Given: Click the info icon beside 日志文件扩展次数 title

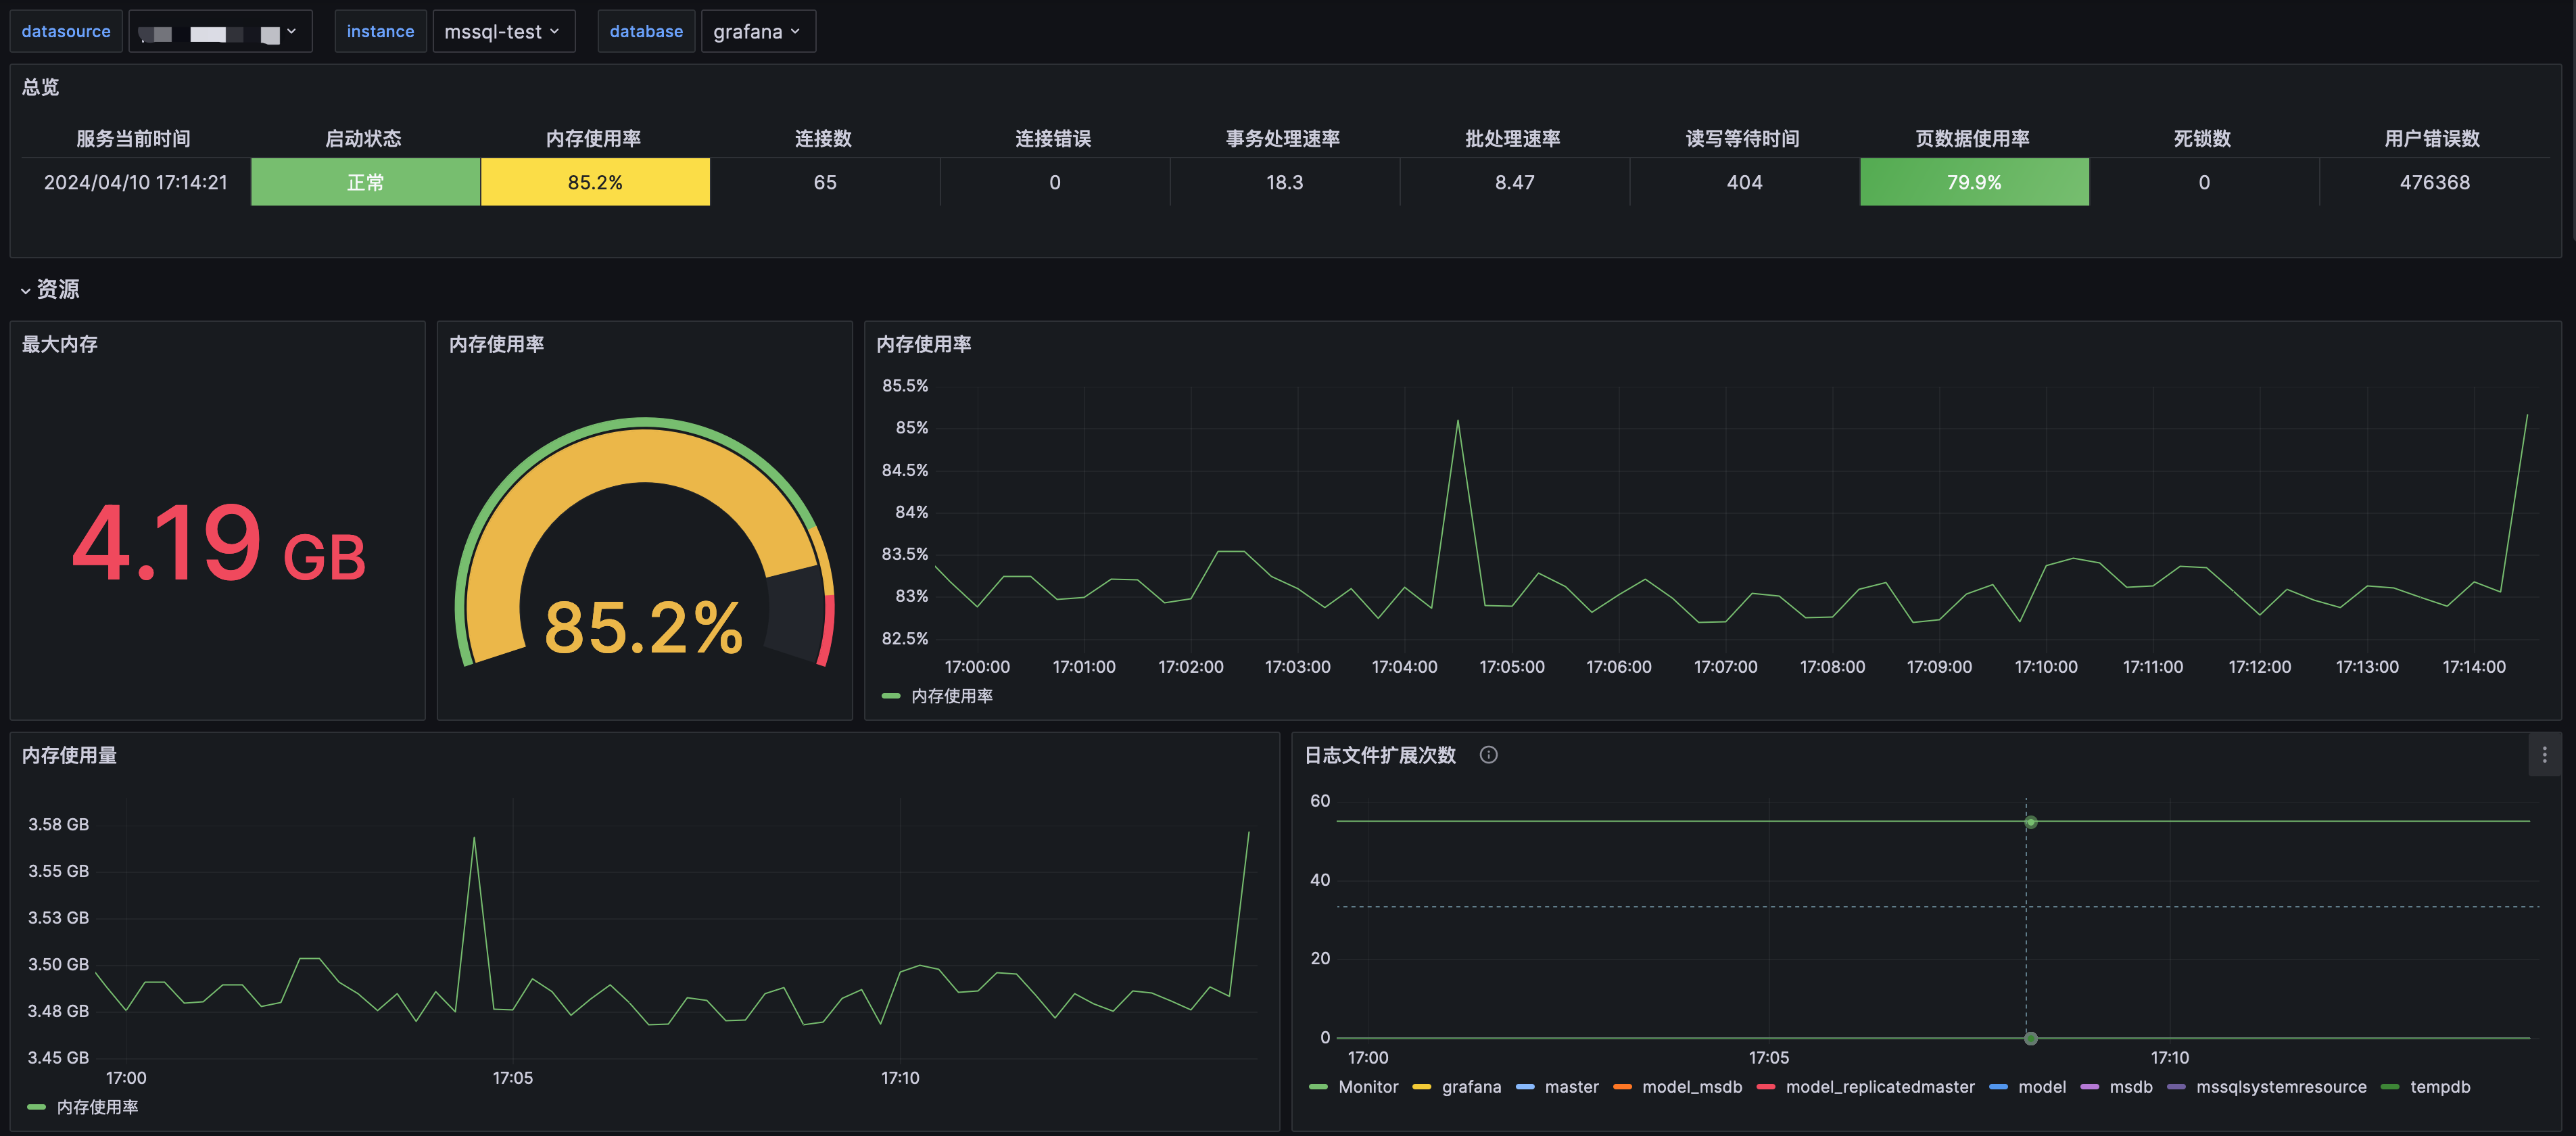Looking at the screenshot, I should point(1488,755).
